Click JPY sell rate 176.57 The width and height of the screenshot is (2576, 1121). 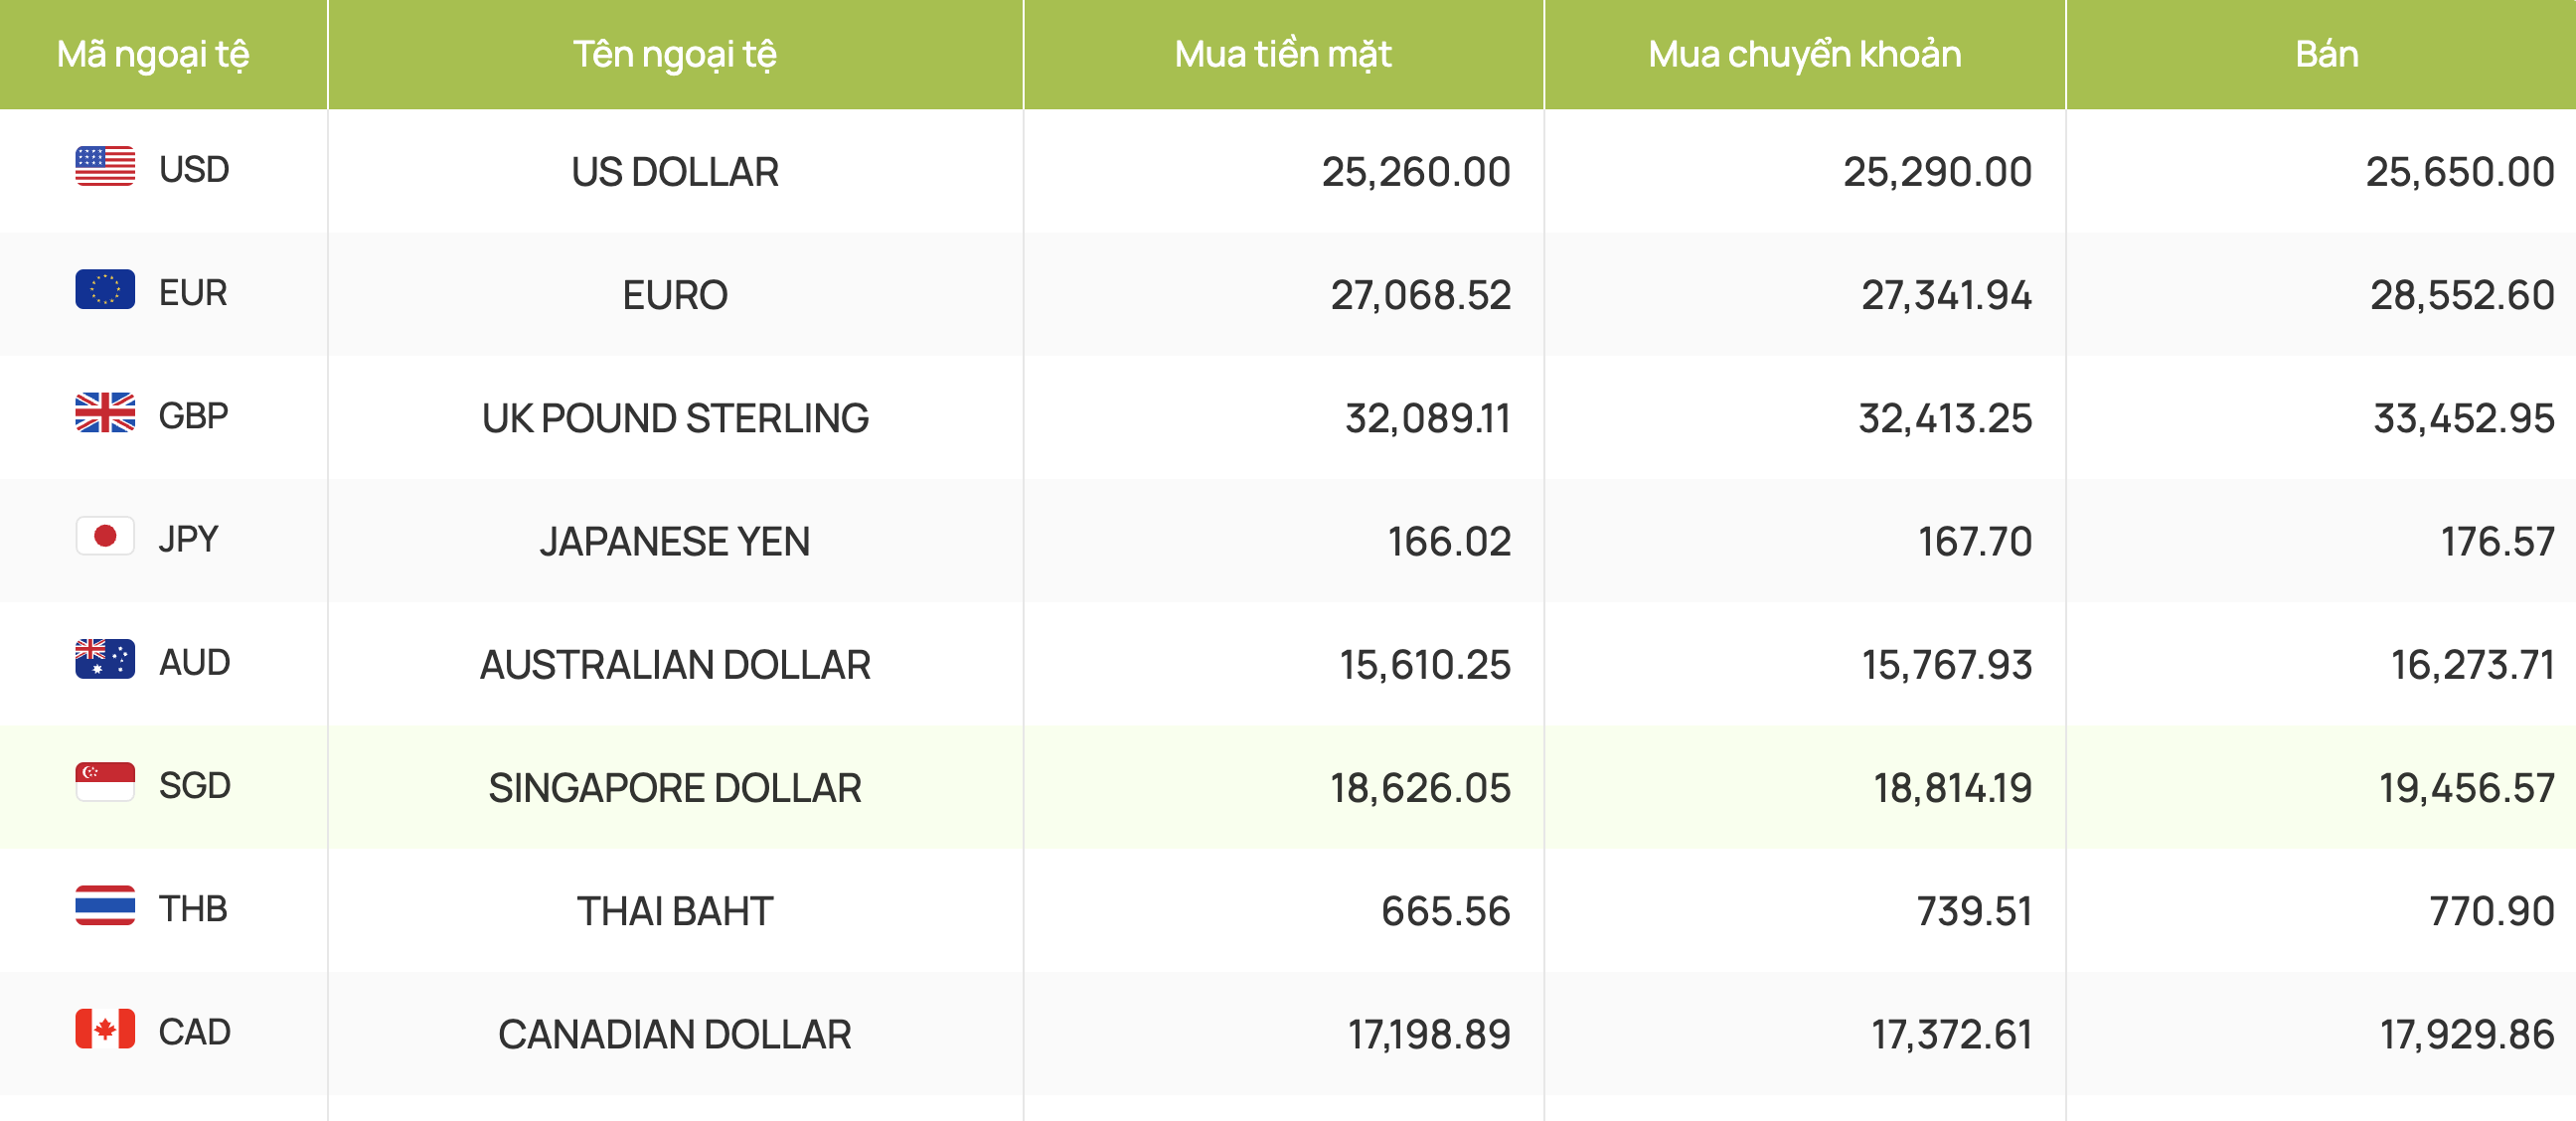point(2498,541)
